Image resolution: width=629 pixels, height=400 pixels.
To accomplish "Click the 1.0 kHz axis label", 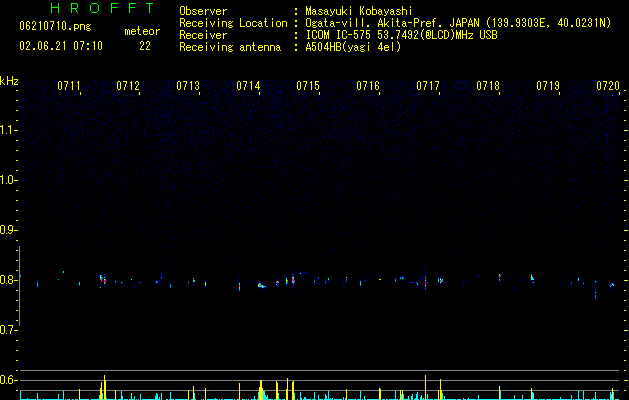I will pos(9,180).
